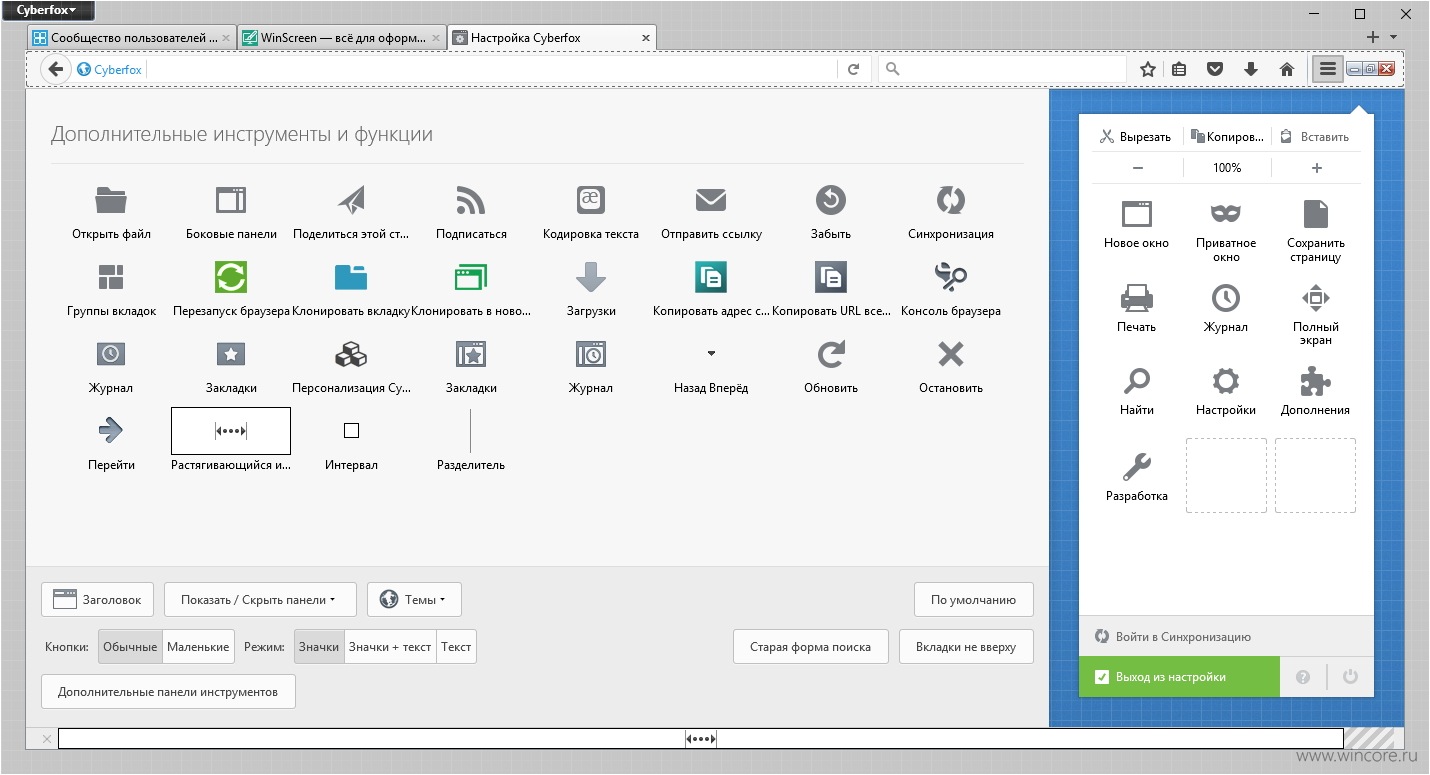
Task: Open the Разработка wrench icon
Action: coord(1137,466)
